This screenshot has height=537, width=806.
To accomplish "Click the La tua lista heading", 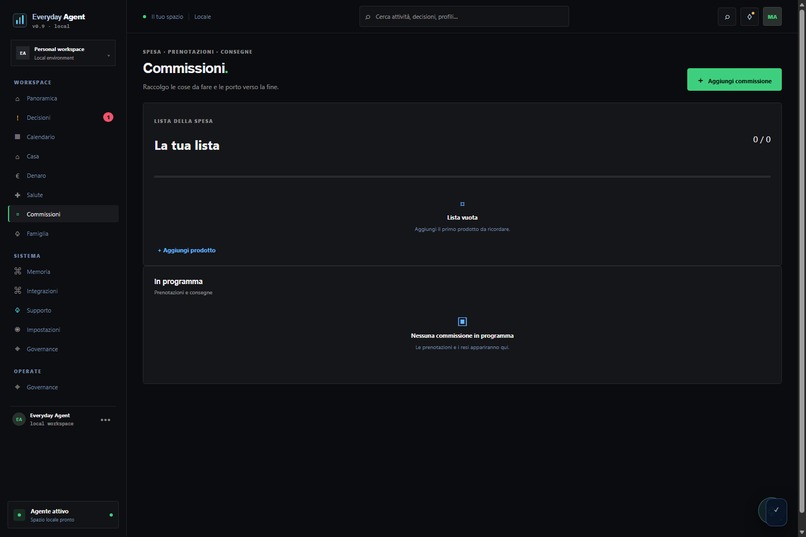I will click(187, 145).
